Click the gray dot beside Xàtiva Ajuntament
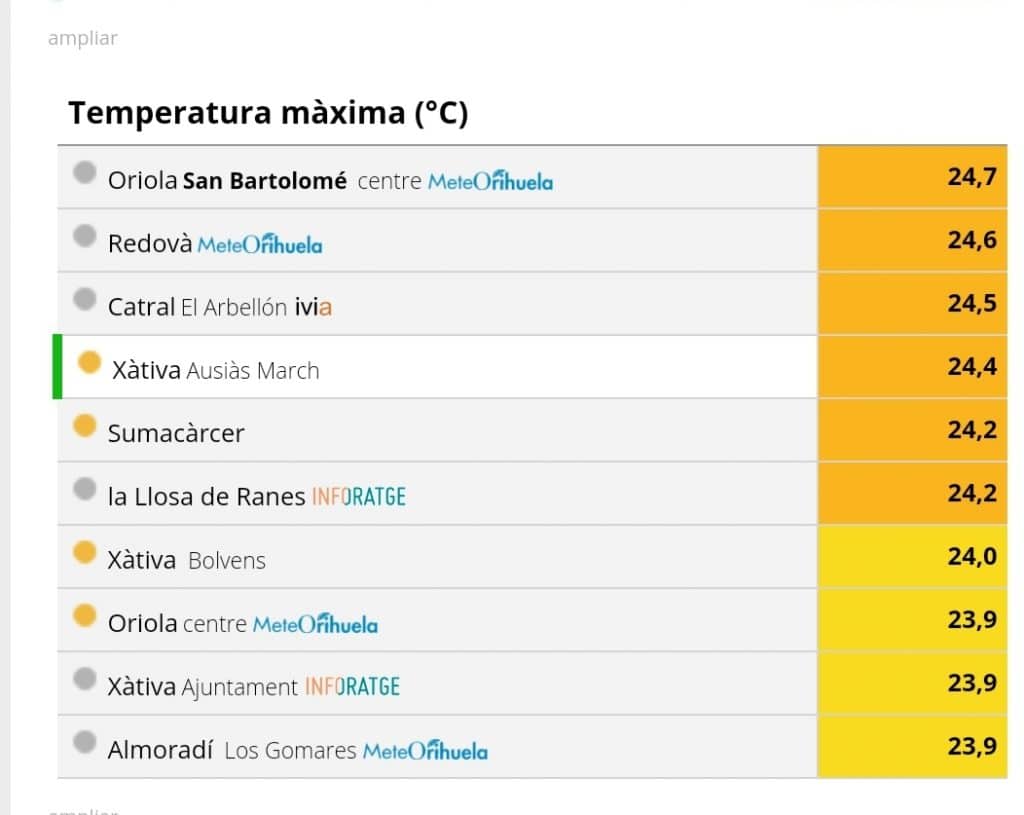This screenshot has width=1024, height=815. (84, 679)
